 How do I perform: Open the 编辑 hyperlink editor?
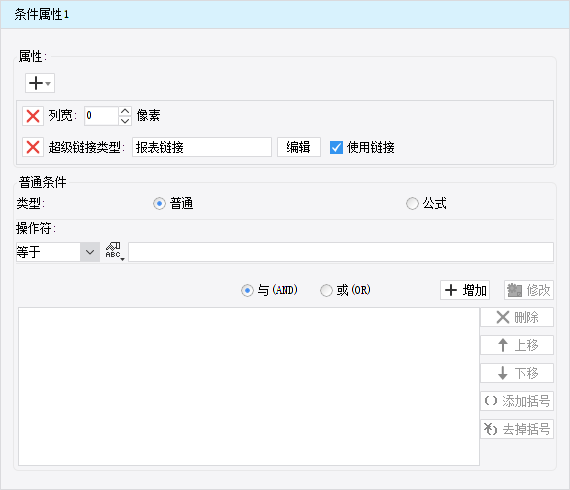pyautogui.click(x=299, y=147)
